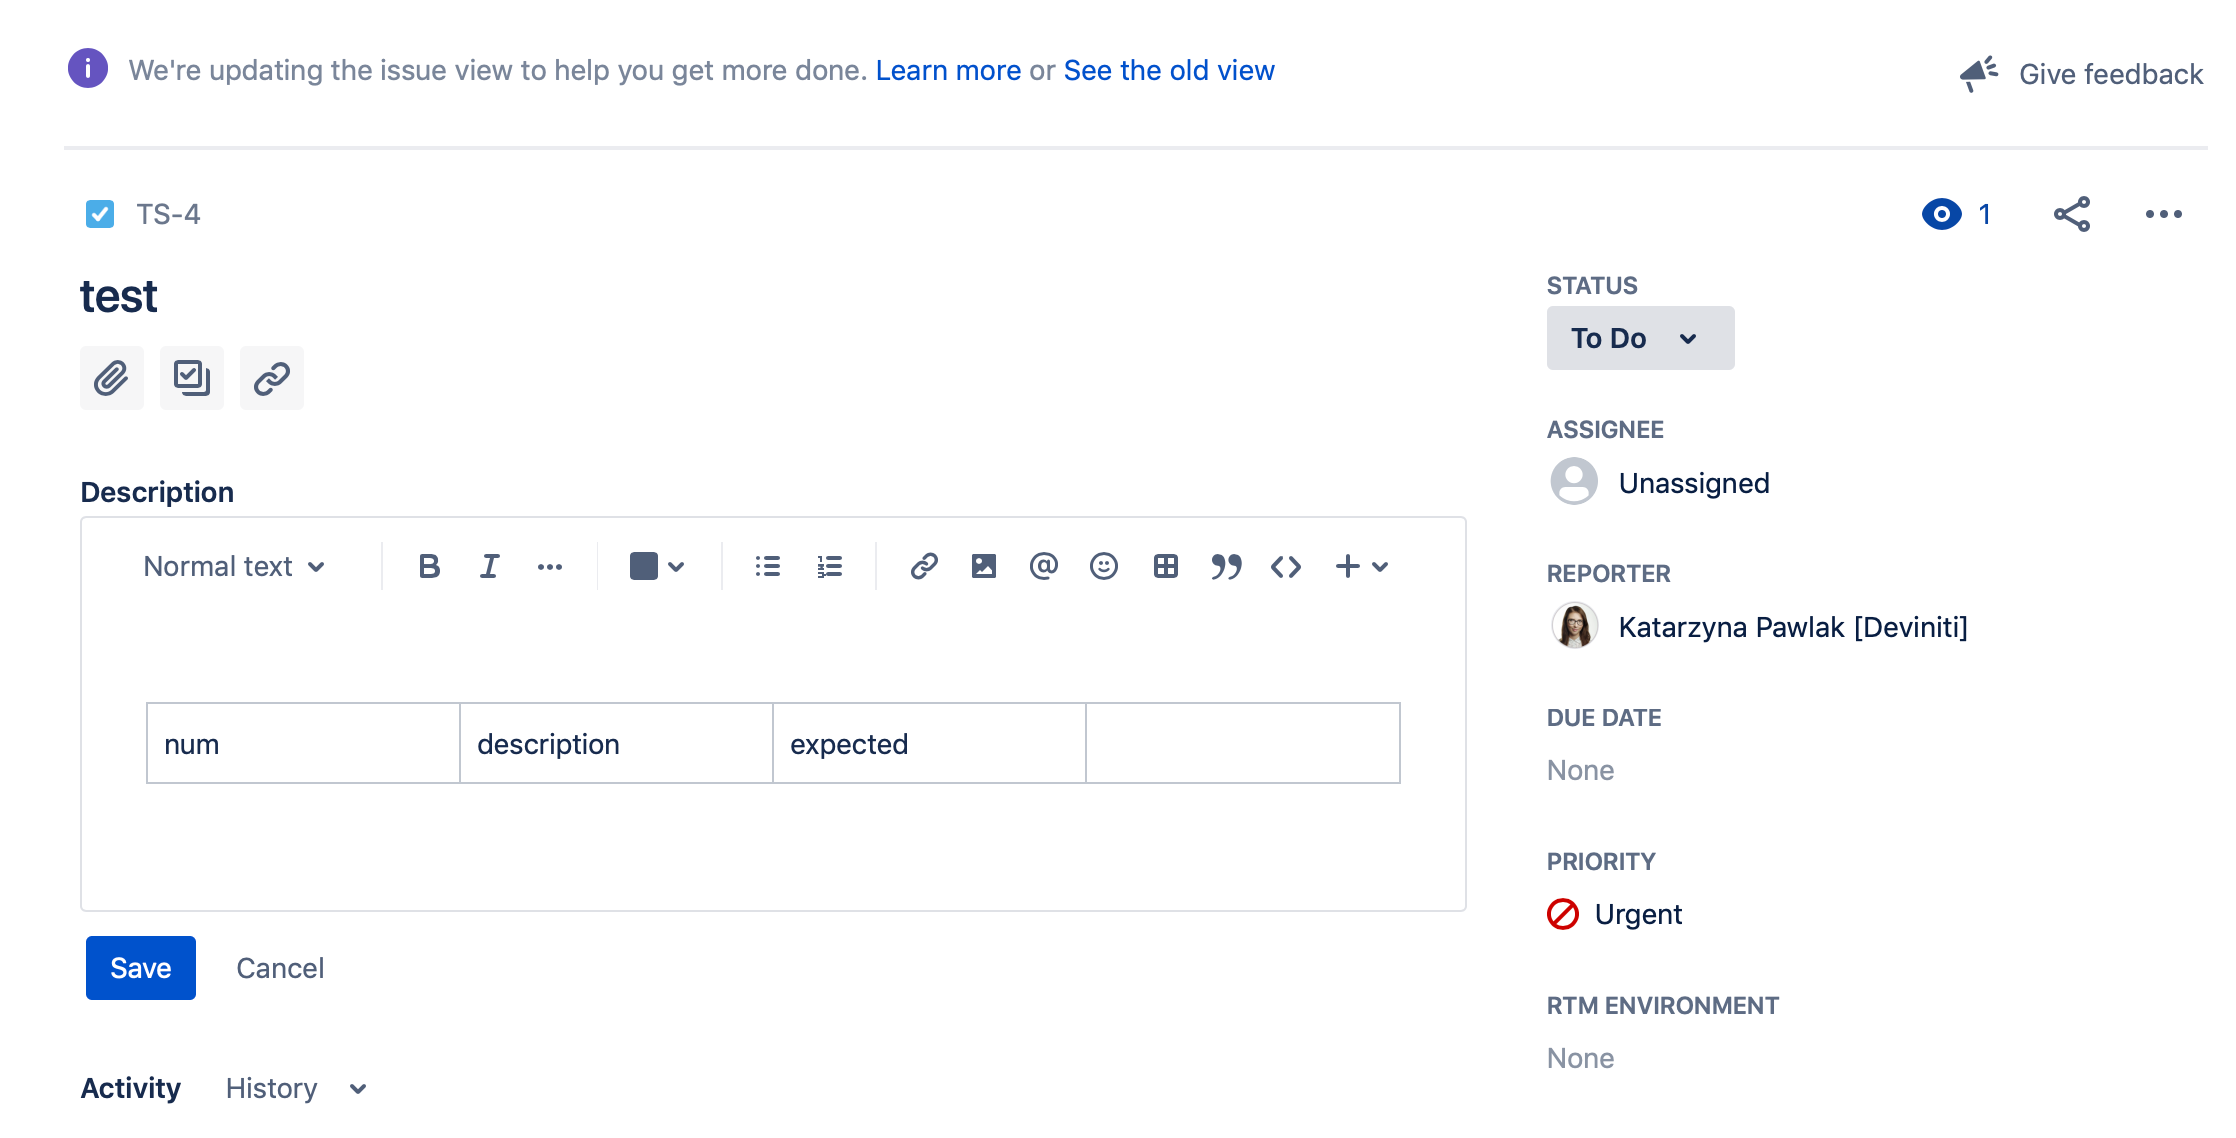Screen dimensions: 2236x1138
Task: Open more formatting options menu
Action: [549, 567]
